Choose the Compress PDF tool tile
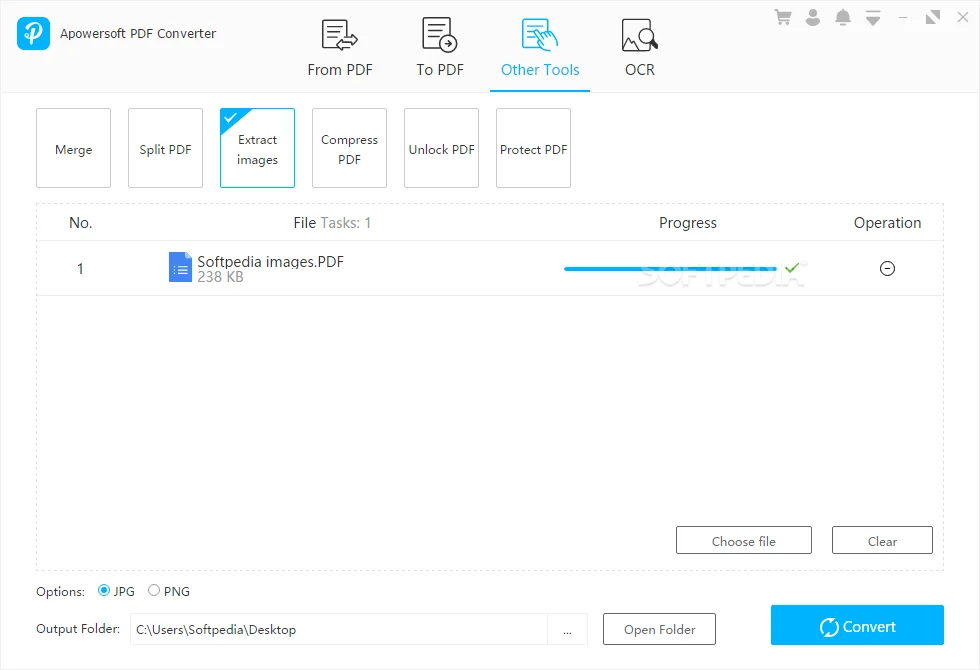The image size is (980, 670). click(x=349, y=148)
